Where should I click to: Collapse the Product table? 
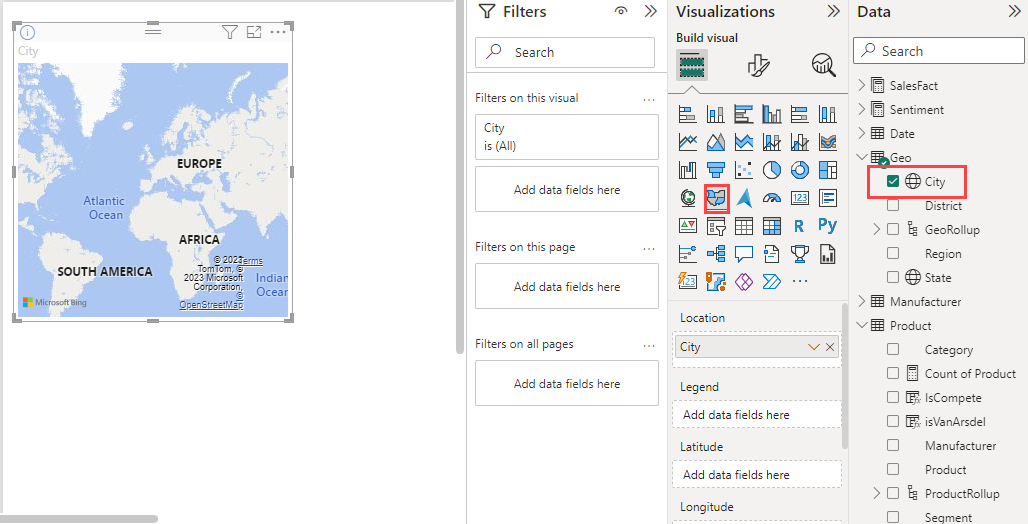(862, 325)
